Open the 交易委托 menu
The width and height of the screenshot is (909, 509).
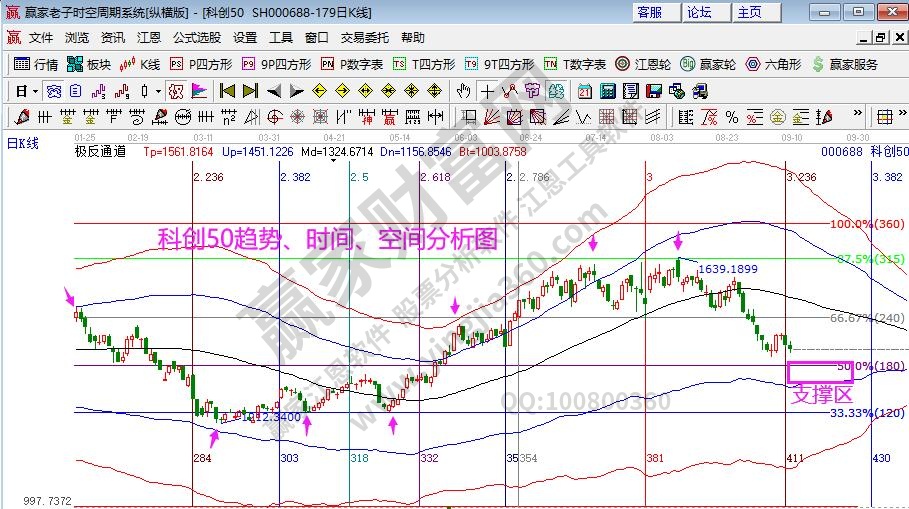pyautogui.click(x=365, y=38)
